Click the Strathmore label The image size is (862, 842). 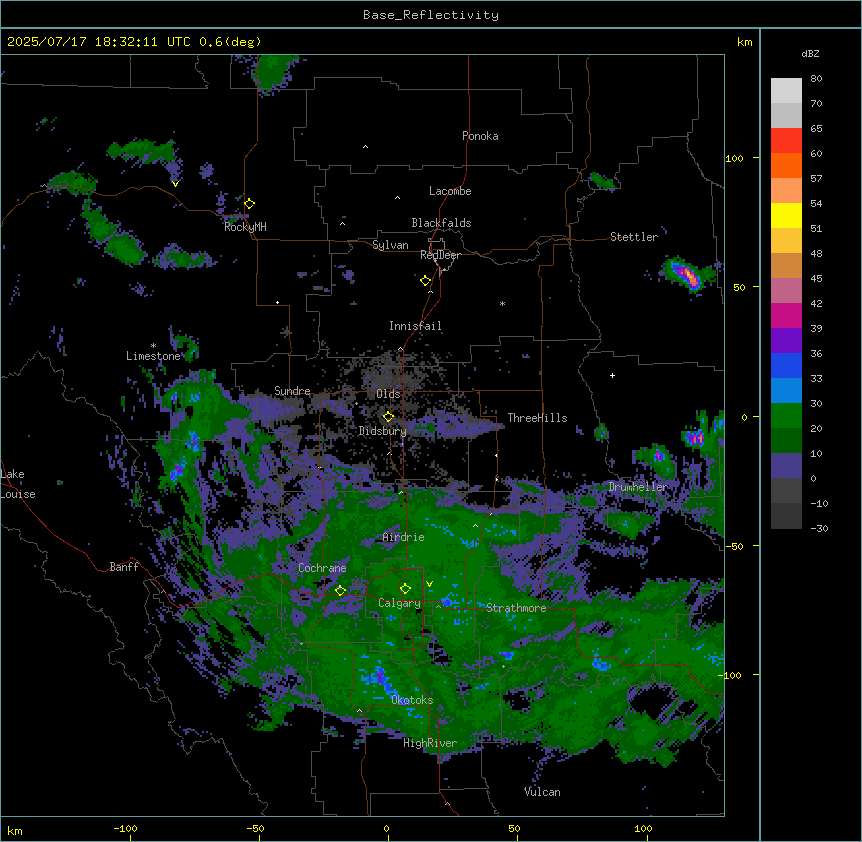point(516,608)
